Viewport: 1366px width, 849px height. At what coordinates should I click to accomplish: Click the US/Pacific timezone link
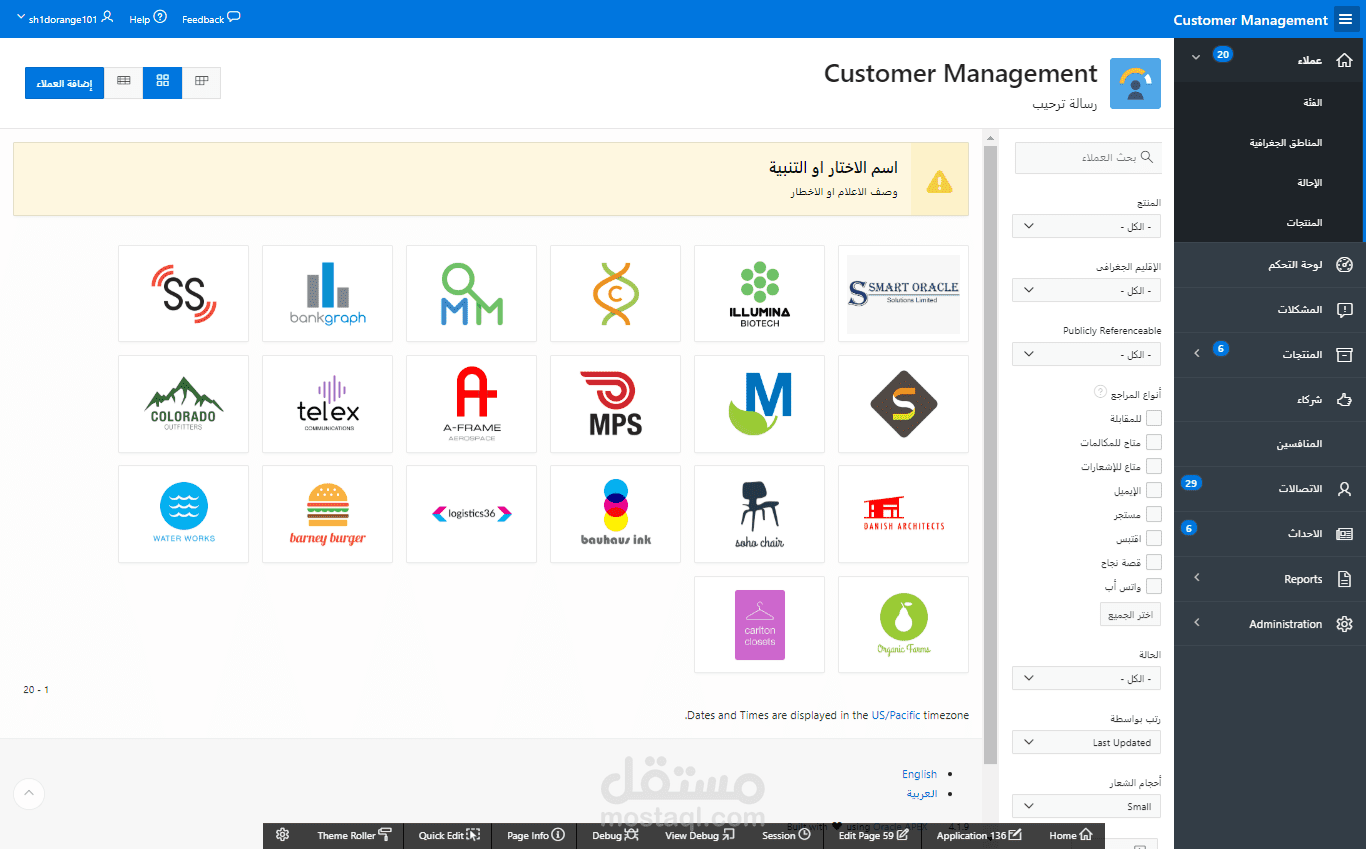[896, 715]
